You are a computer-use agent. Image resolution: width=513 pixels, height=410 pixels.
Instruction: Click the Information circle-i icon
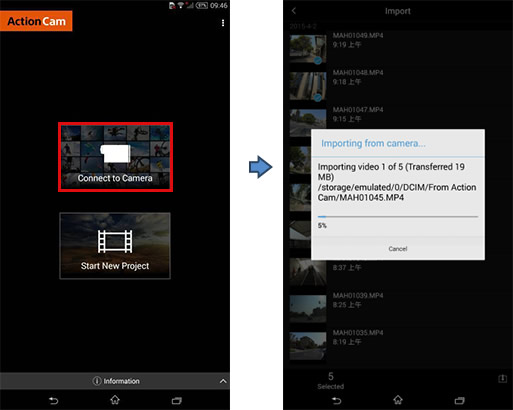97,381
